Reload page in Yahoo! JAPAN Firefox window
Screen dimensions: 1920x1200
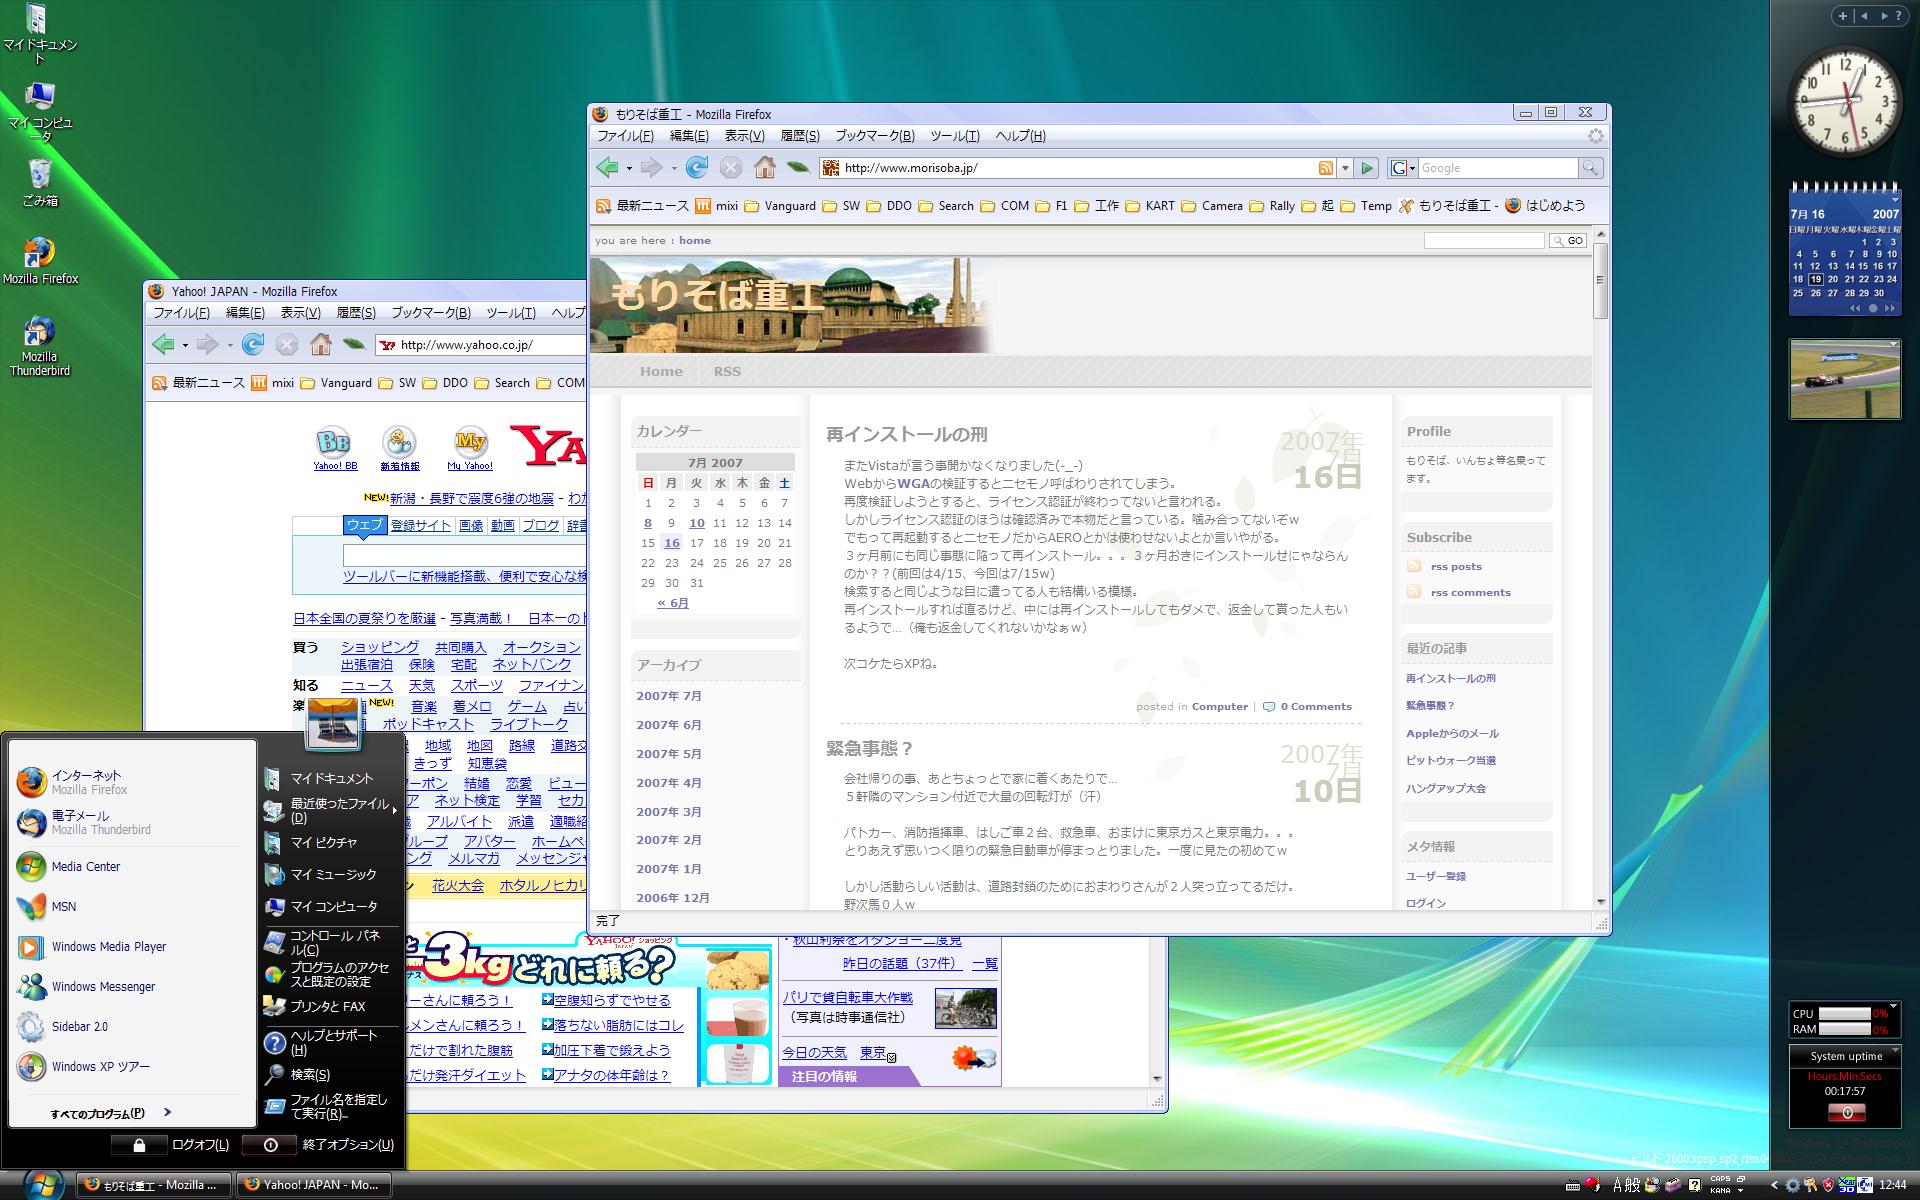coord(253,345)
